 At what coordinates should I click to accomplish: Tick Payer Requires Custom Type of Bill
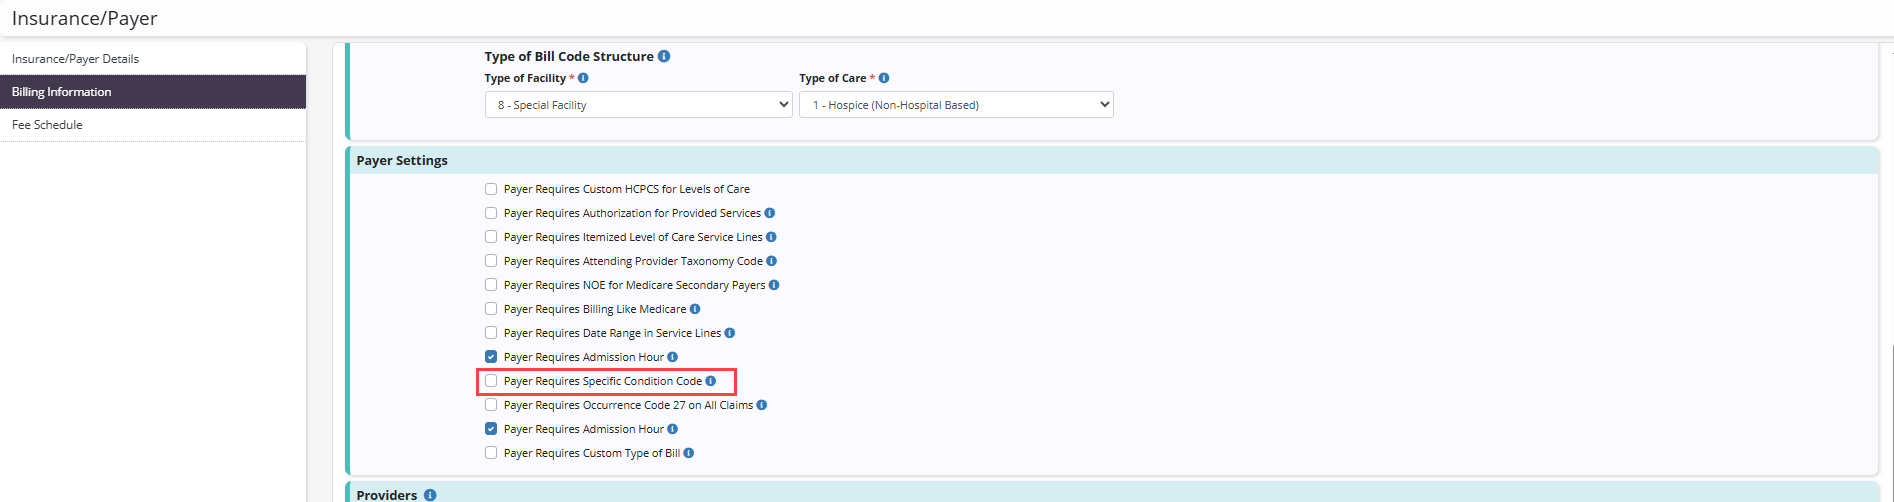tap(491, 453)
